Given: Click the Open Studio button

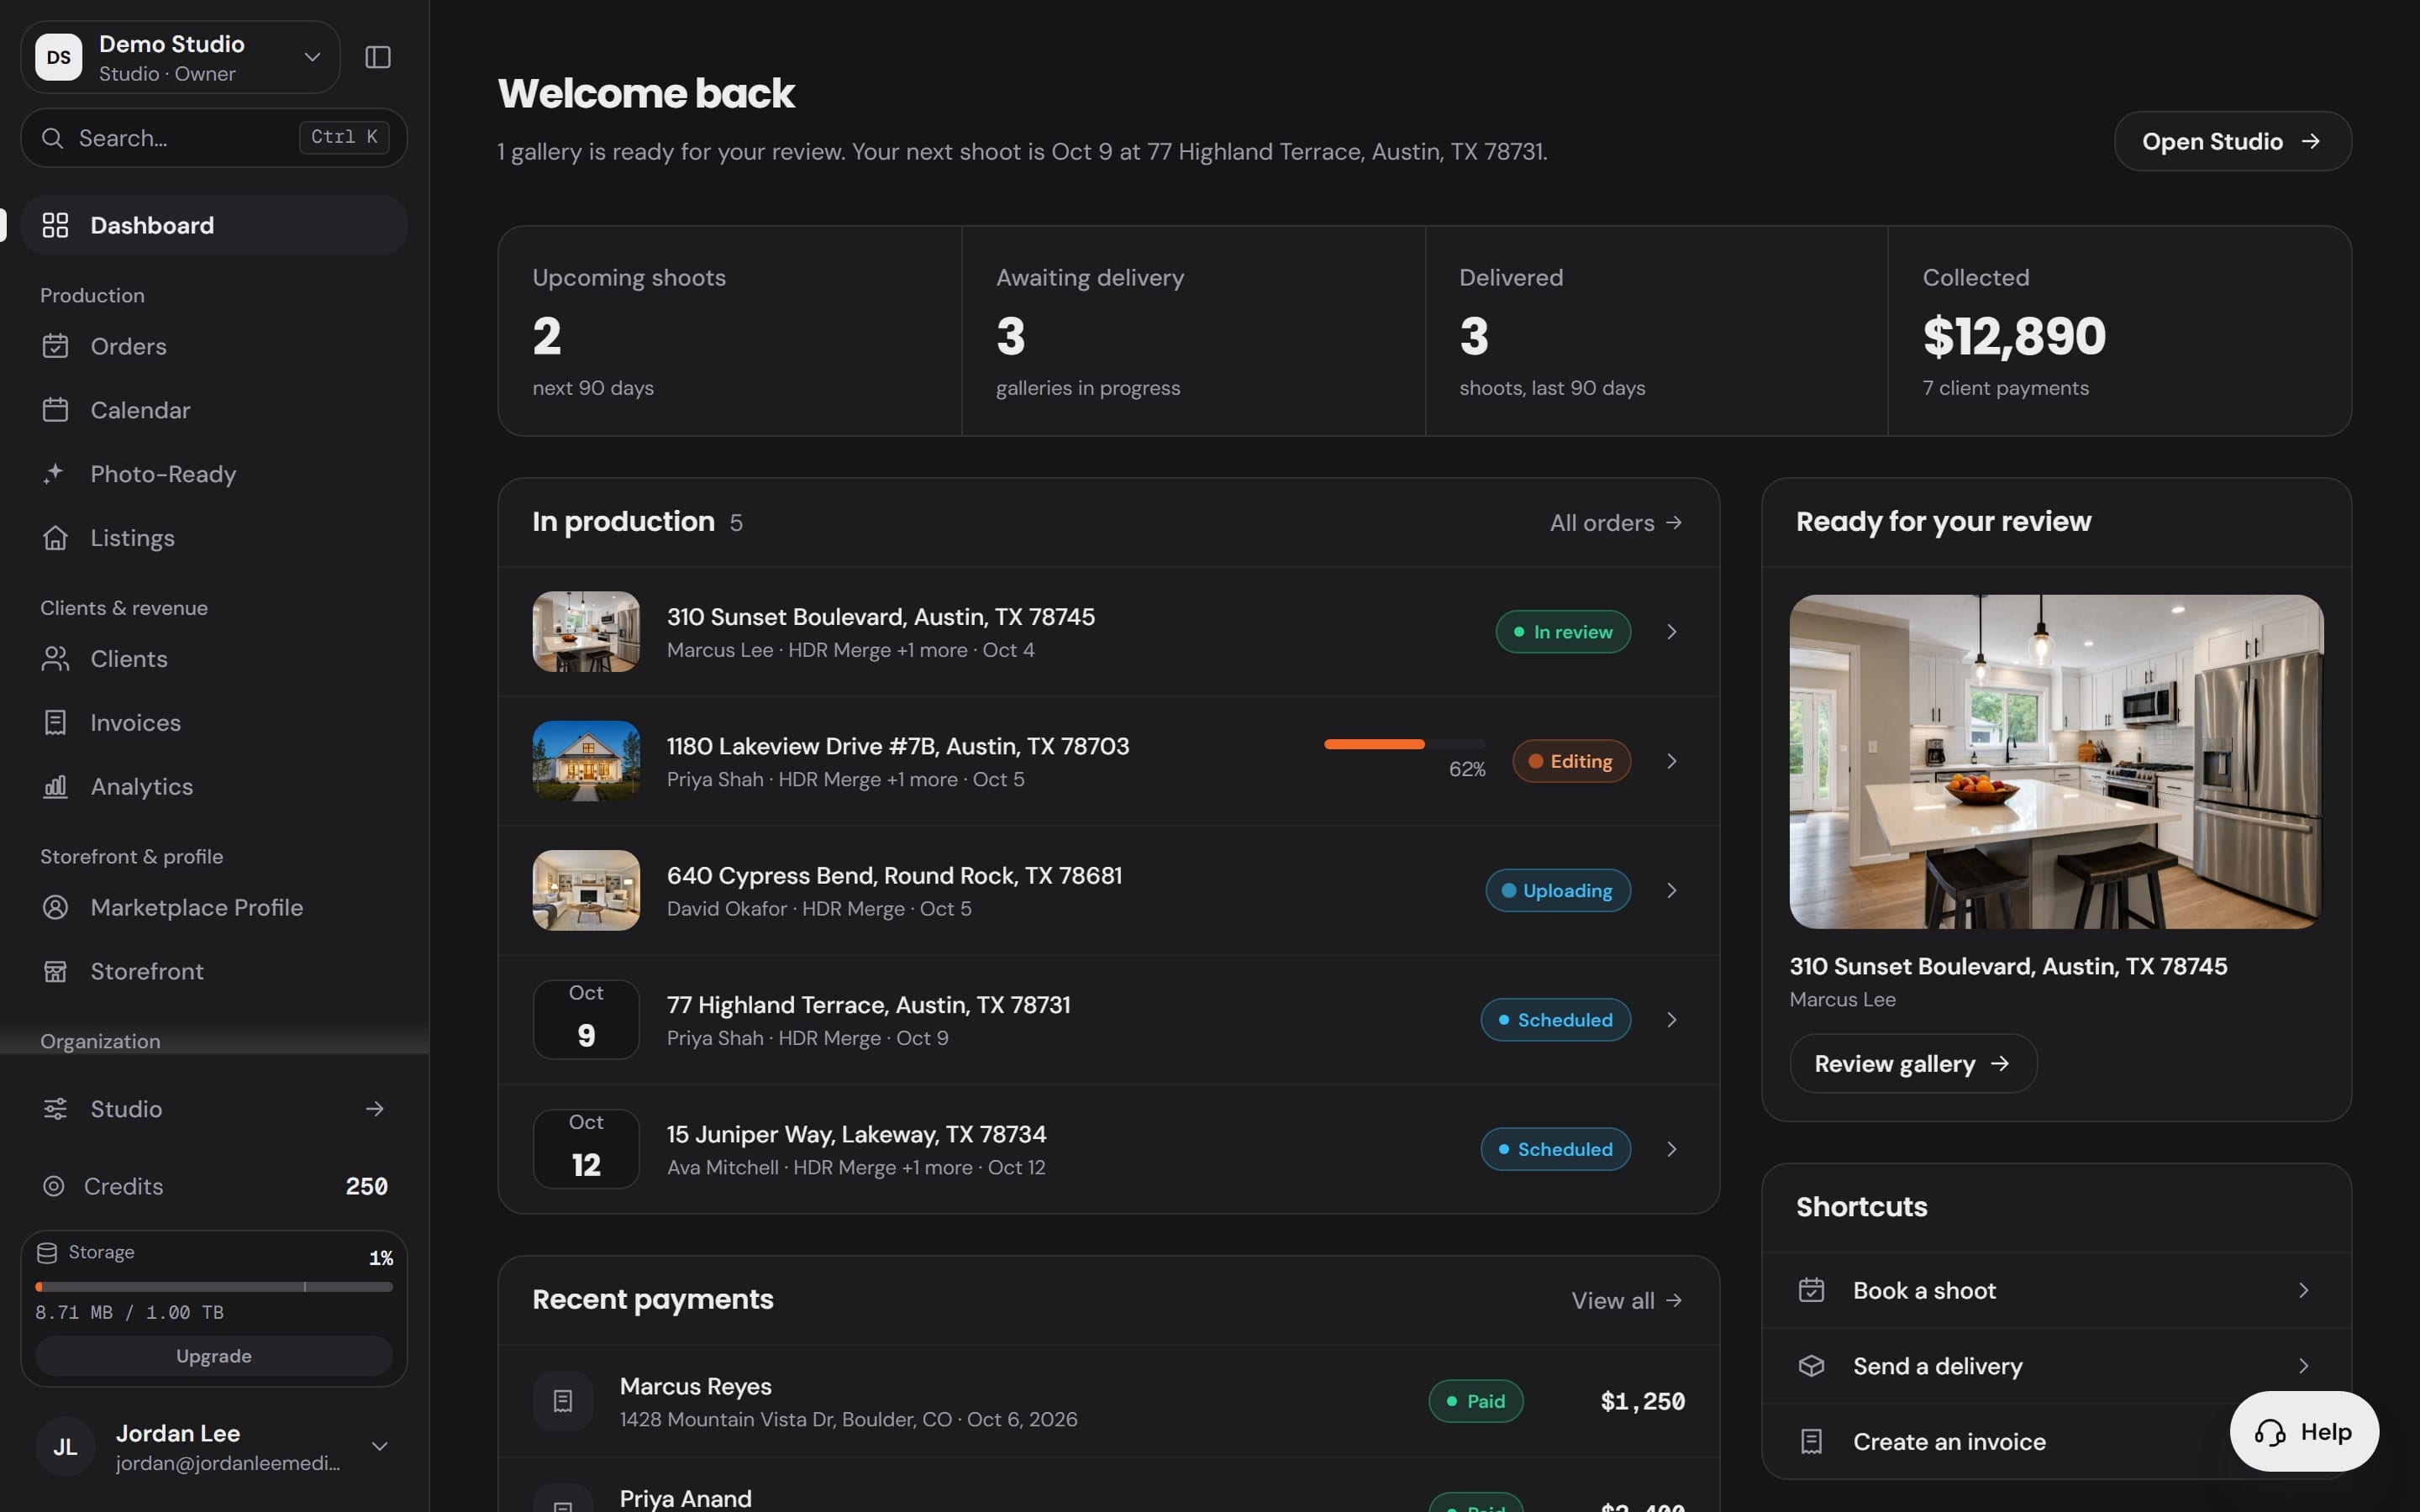Looking at the screenshot, I should (x=2232, y=141).
